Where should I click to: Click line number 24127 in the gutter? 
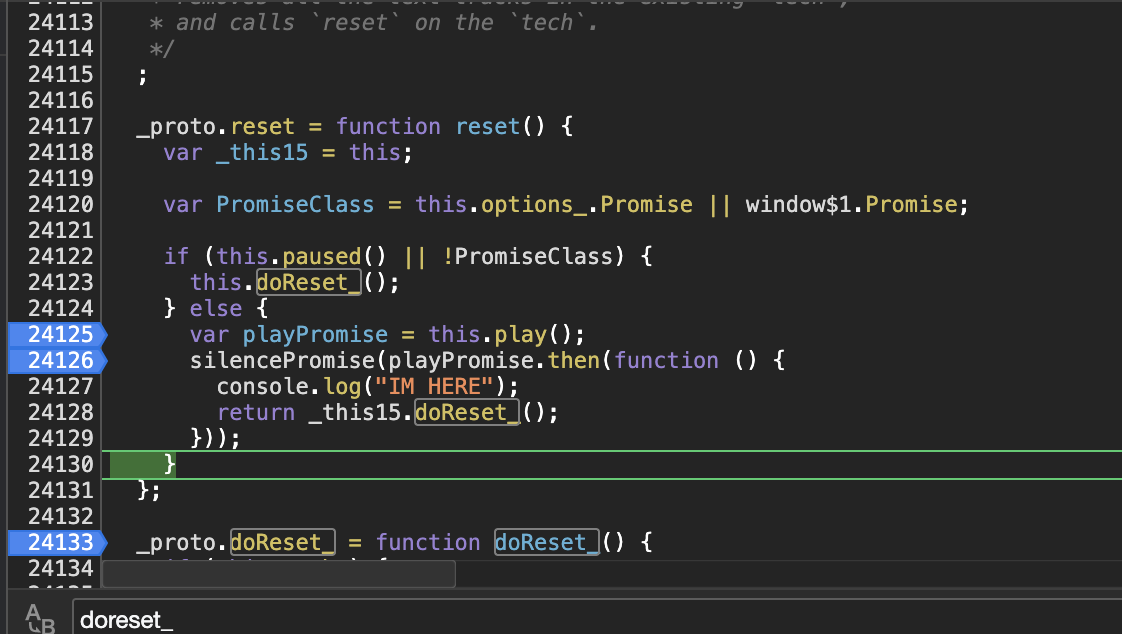pos(61,386)
